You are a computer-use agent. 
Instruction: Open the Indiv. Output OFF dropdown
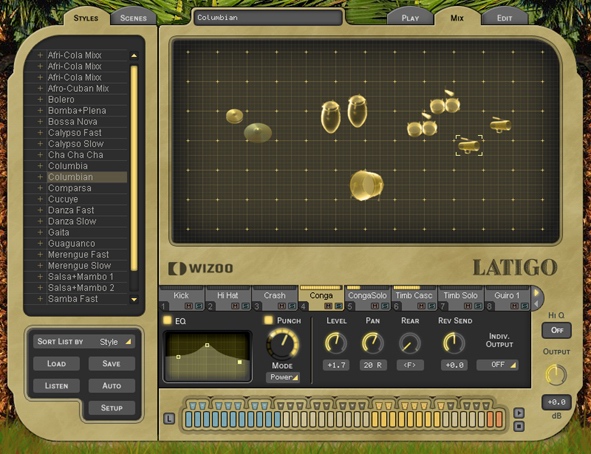coord(498,365)
